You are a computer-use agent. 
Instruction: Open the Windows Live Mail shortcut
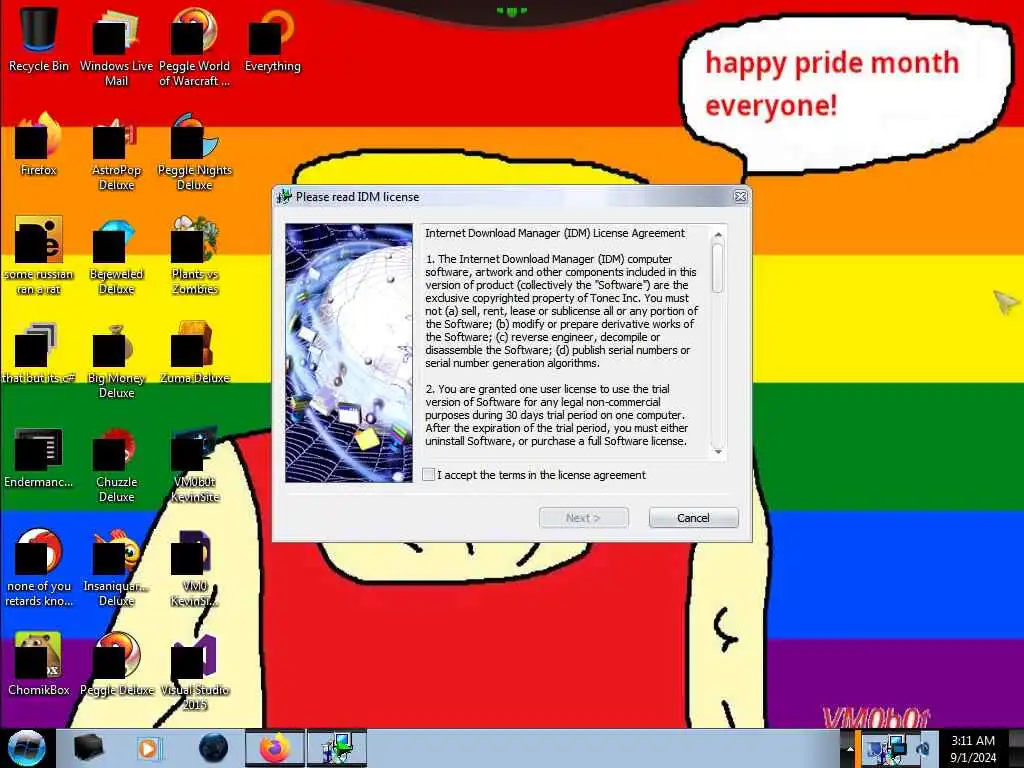click(116, 47)
